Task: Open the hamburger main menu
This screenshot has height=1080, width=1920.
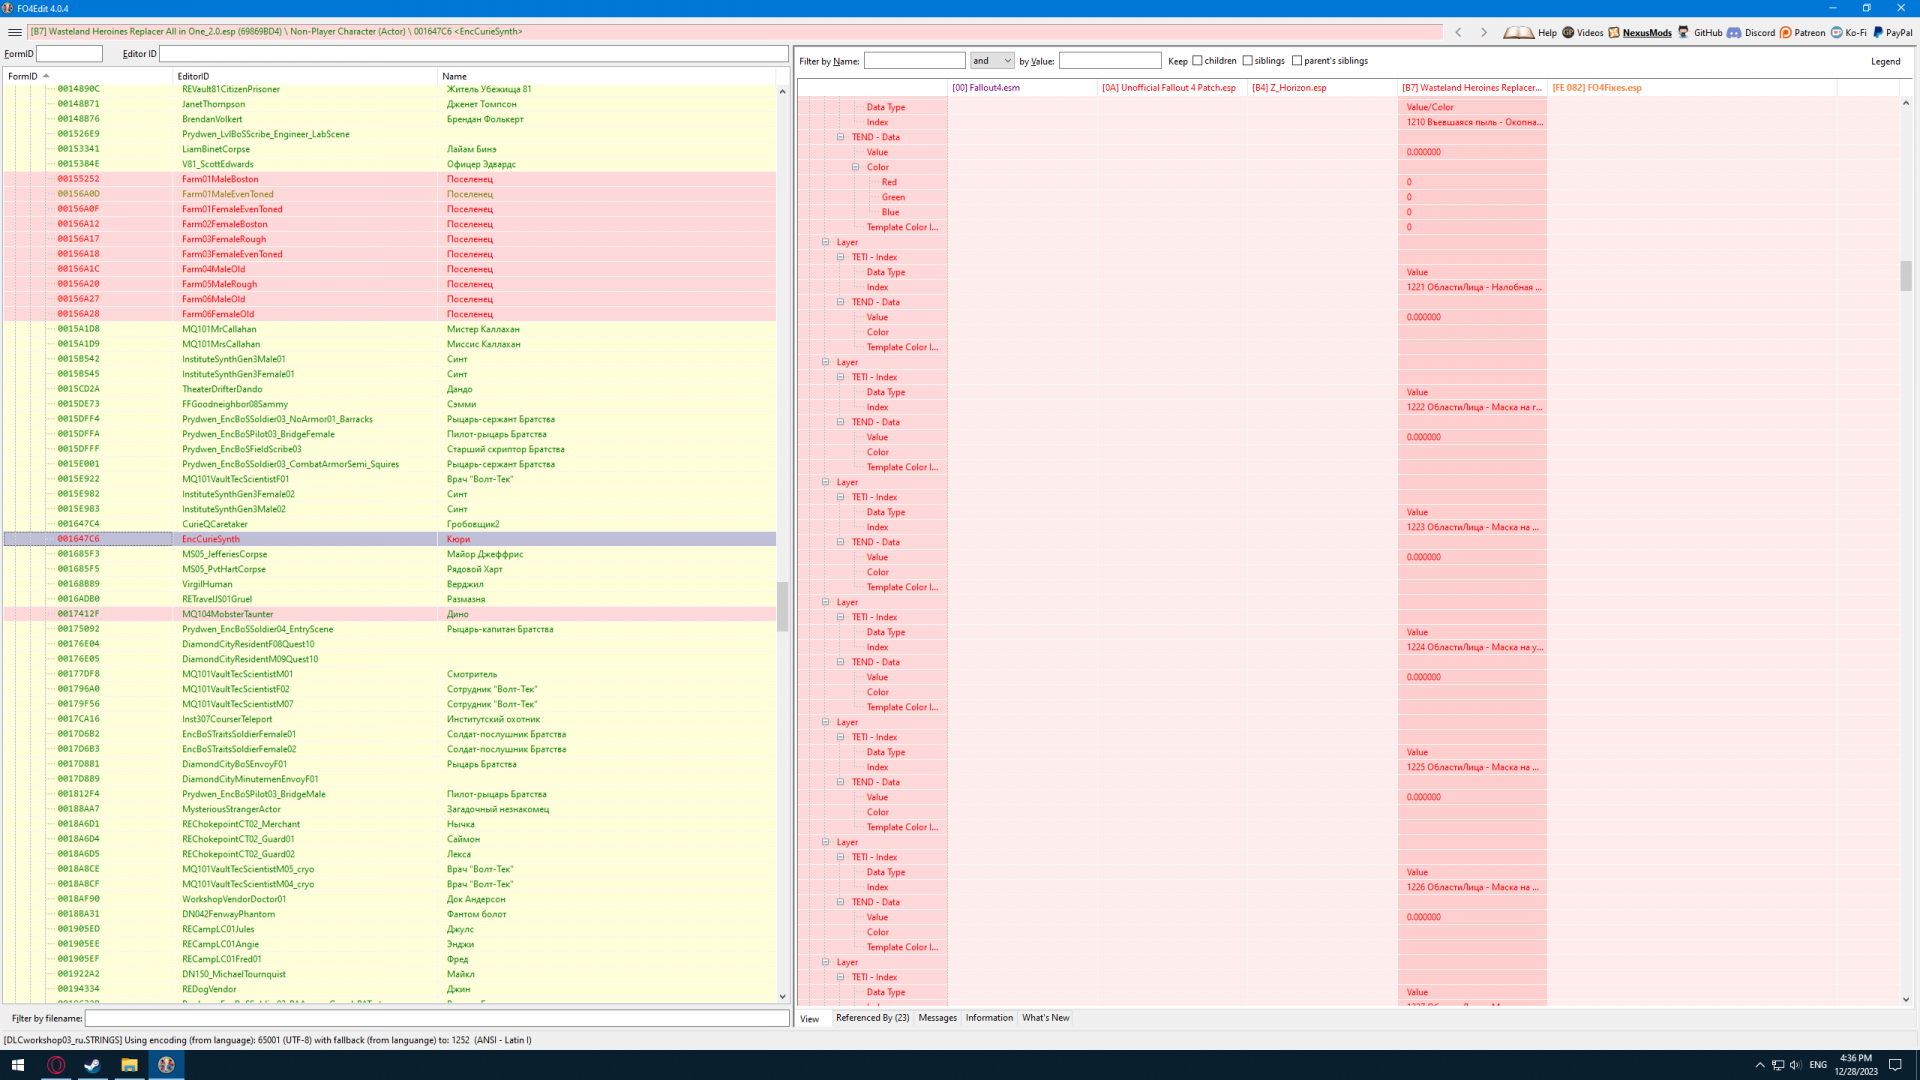Action: pos(14,32)
